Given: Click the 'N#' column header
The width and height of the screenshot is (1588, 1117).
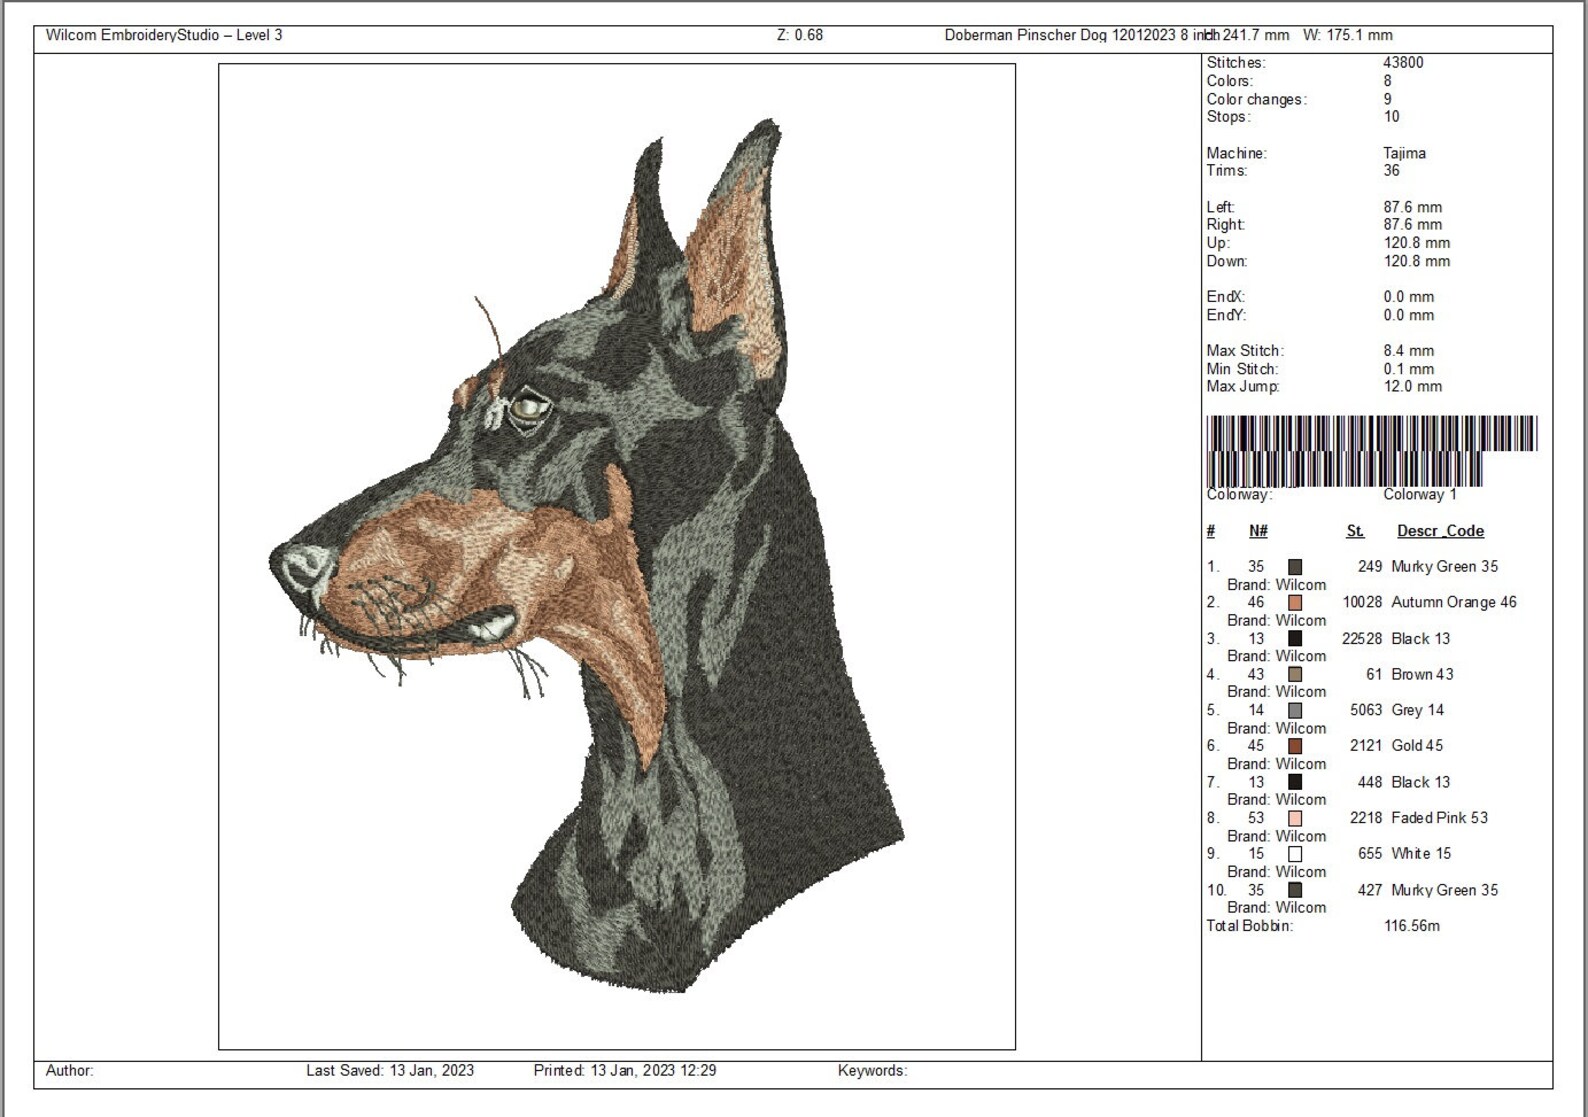Looking at the screenshot, I should point(1258,531).
